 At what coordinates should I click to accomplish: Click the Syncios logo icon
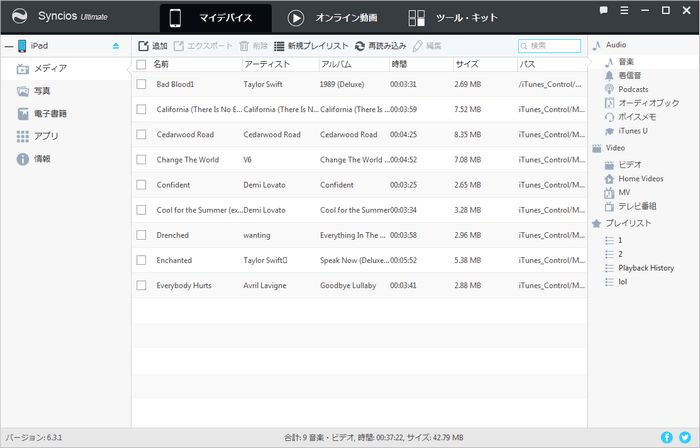pyautogui.click(x=19, y=16)
